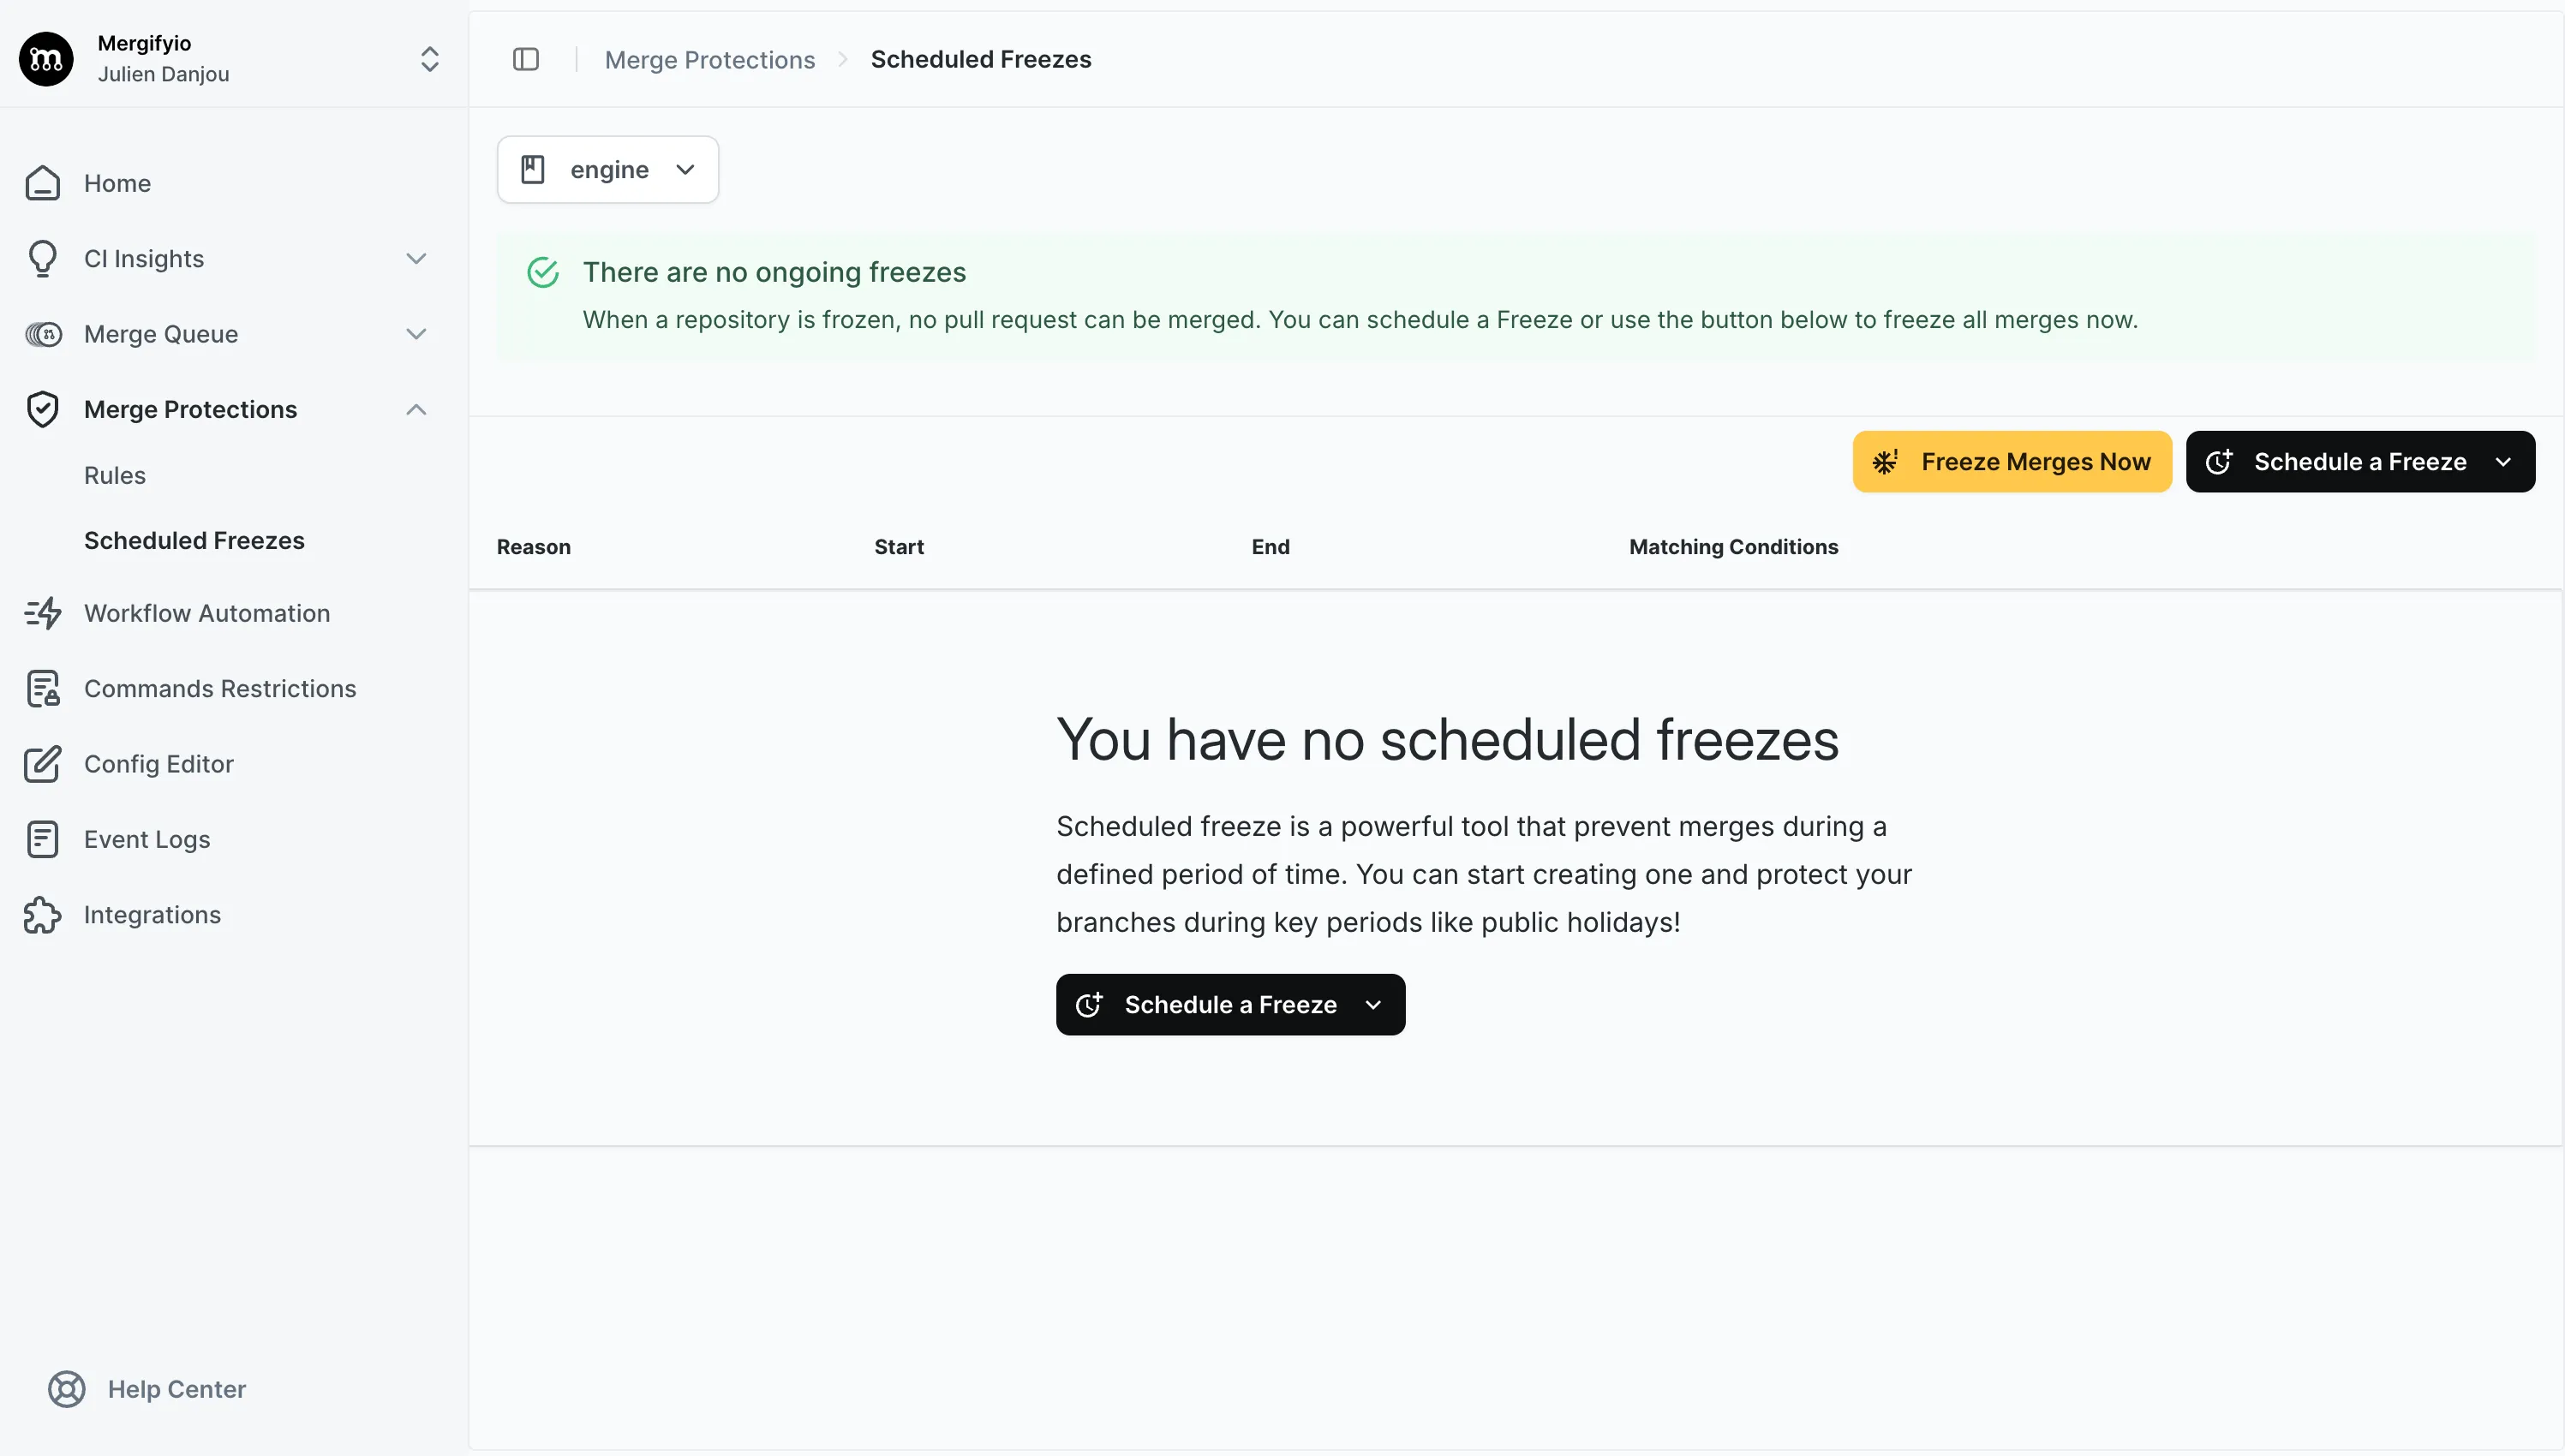The width and height of the screenshot is (2565, 1456).
Task: Collapse the Merge Protections section
Action: click(416, 409)
